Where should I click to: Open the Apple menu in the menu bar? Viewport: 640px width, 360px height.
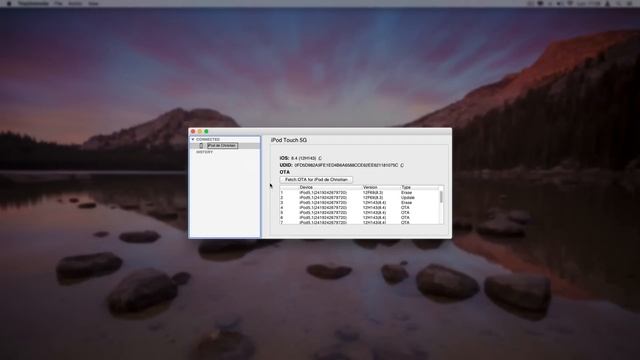[x=9, y=3]
